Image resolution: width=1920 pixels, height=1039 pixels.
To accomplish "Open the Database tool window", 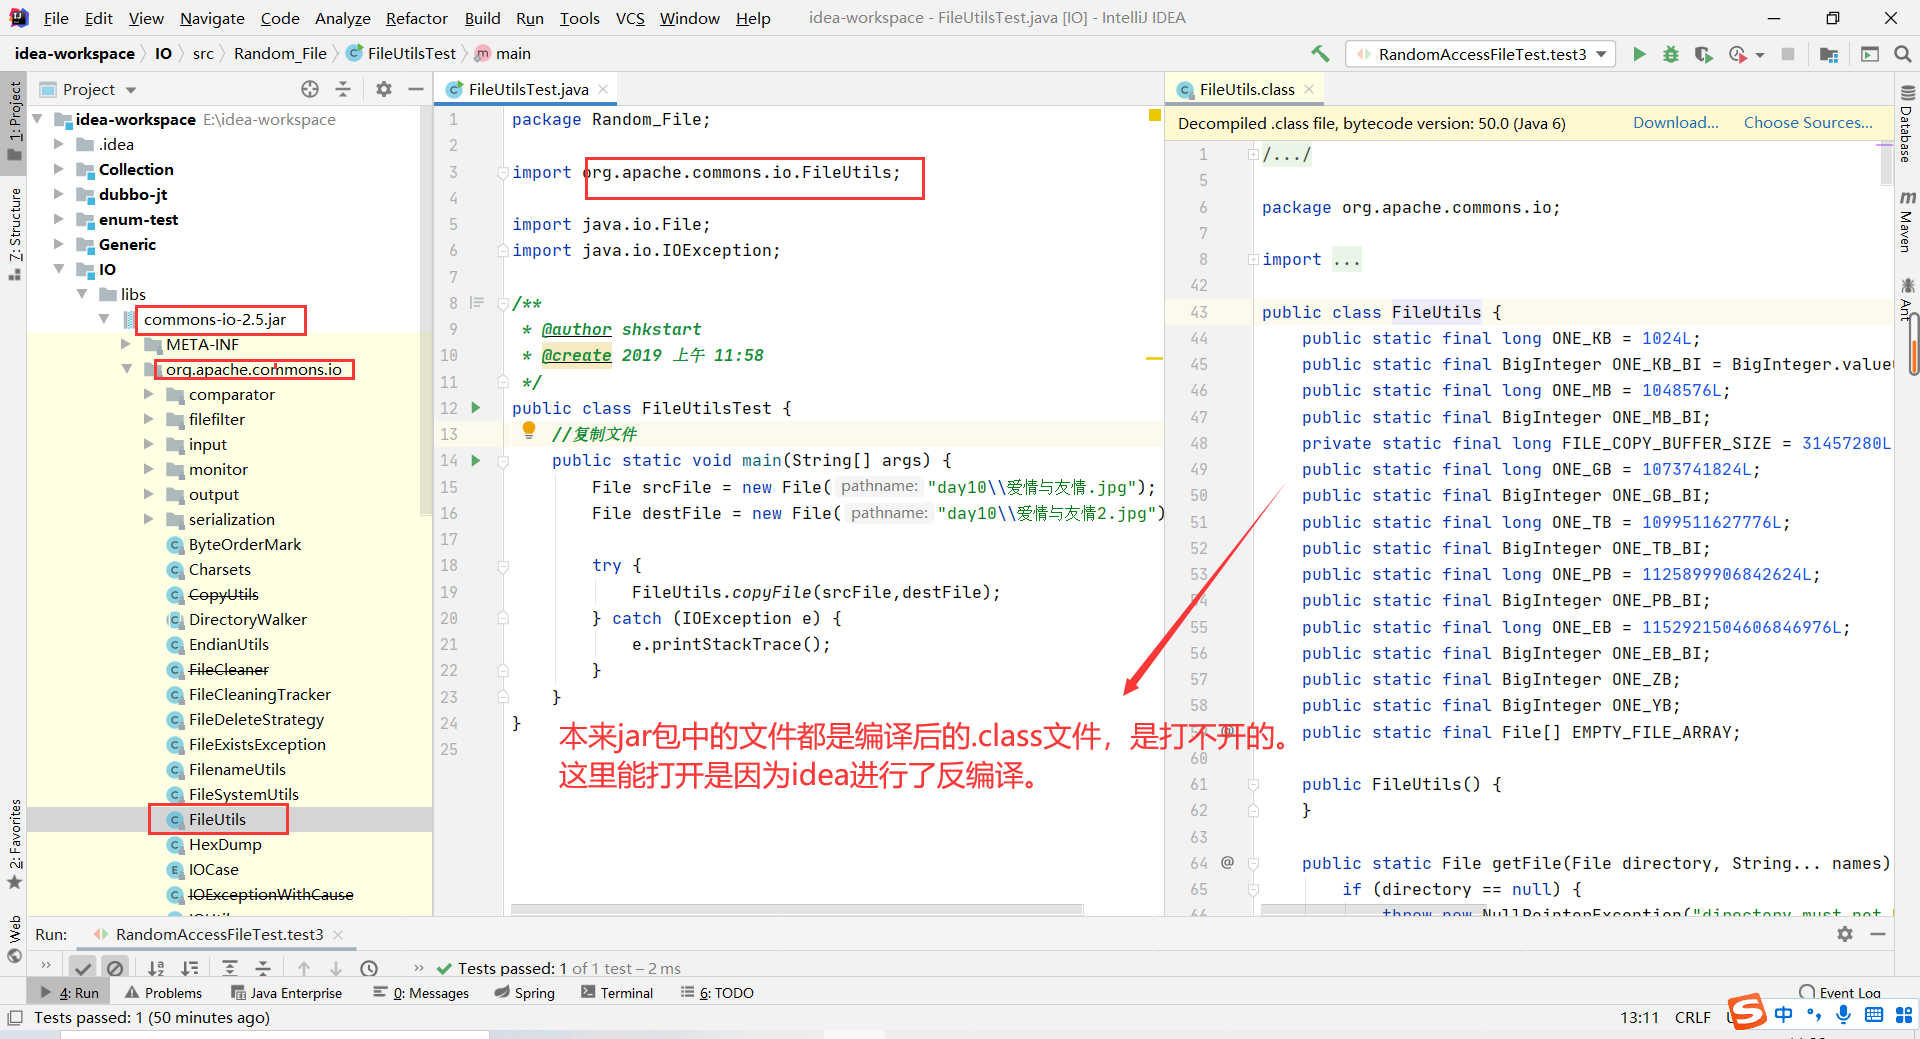I will (1906, 124).
